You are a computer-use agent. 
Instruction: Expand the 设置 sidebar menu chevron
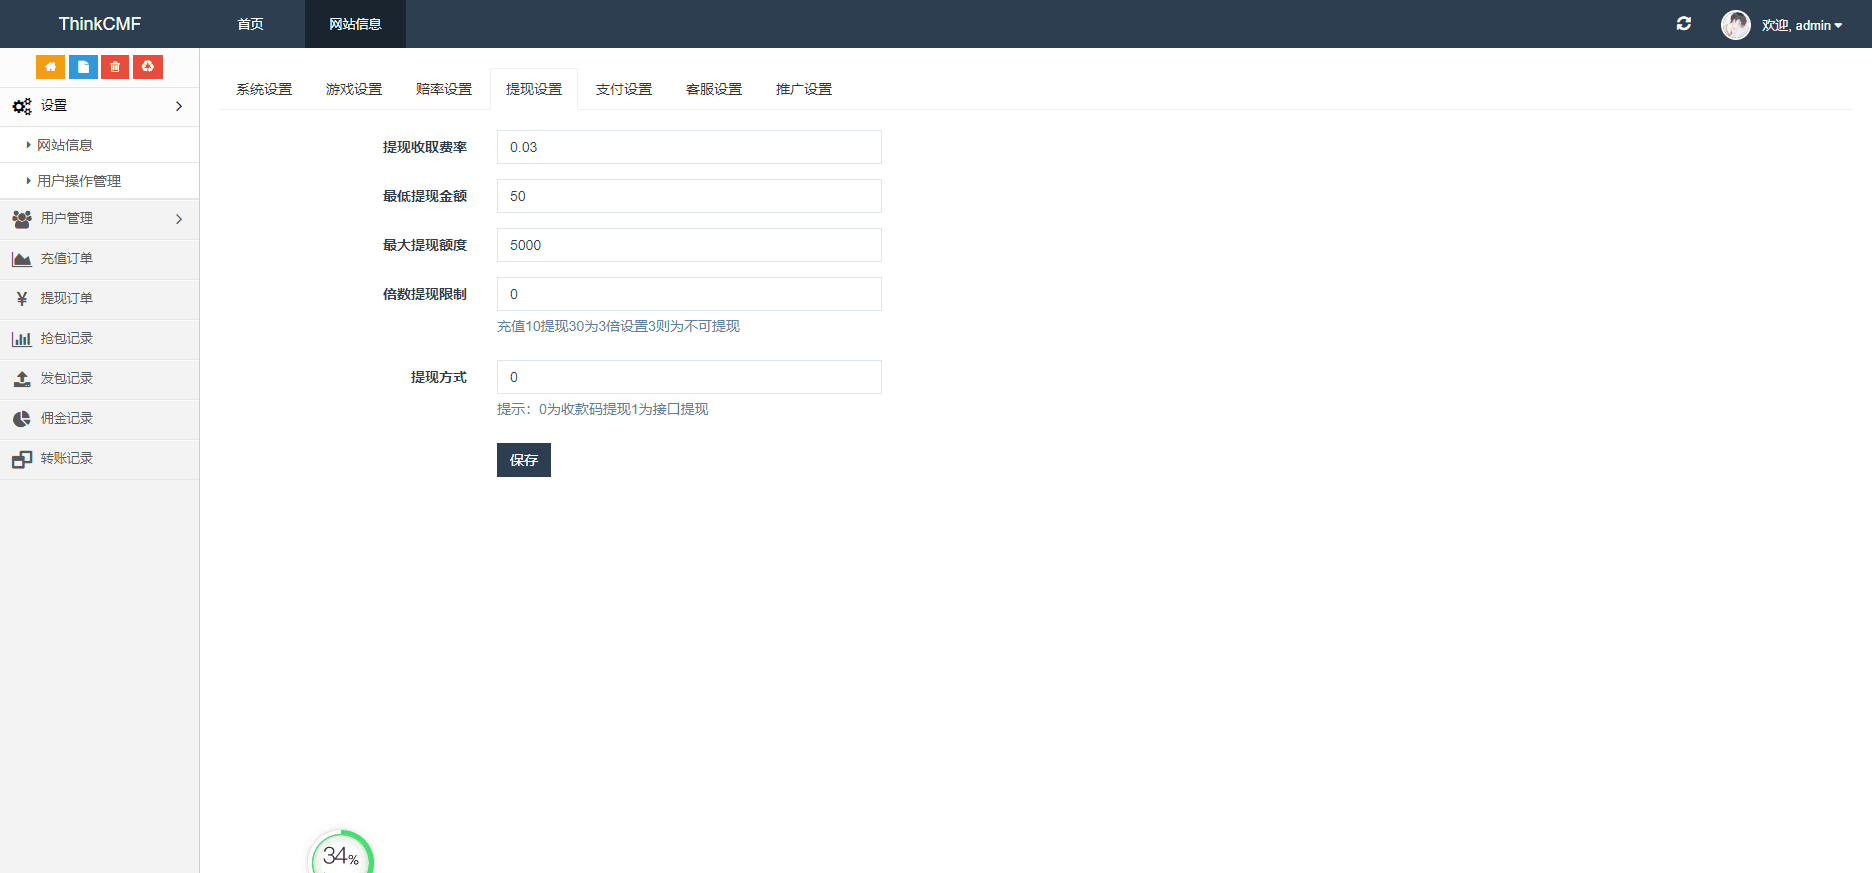179,106
